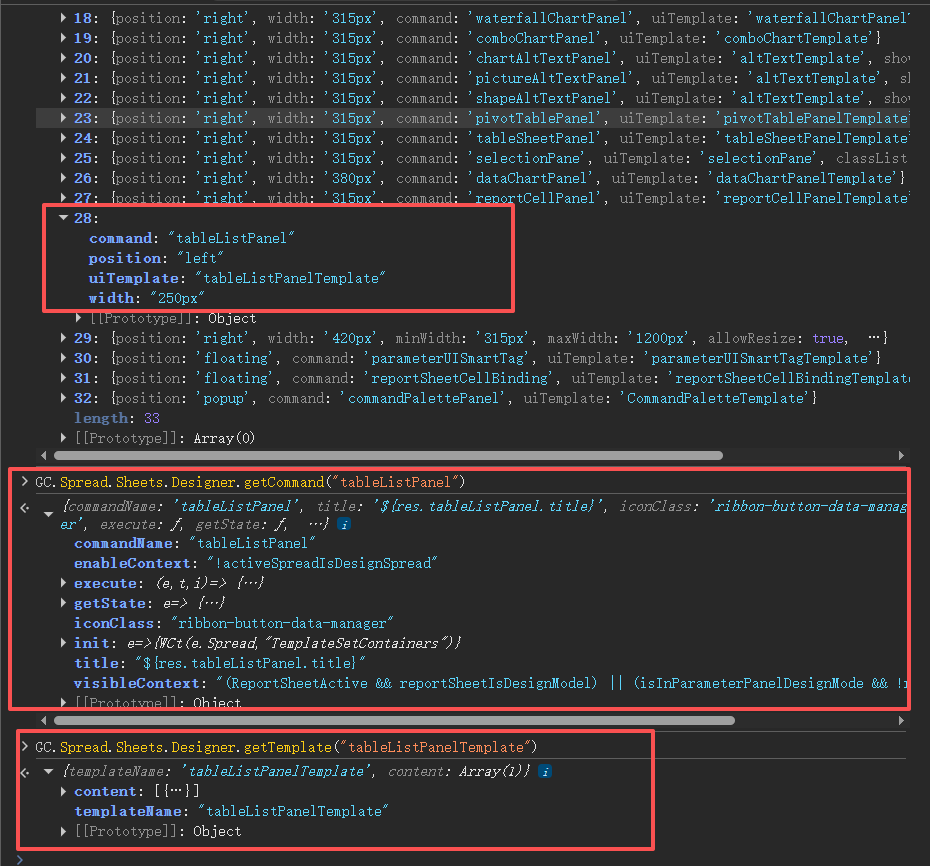The image size is (930, 866).
Task: Click the 'popup' position in entry 32
Action: click(223, 398)
